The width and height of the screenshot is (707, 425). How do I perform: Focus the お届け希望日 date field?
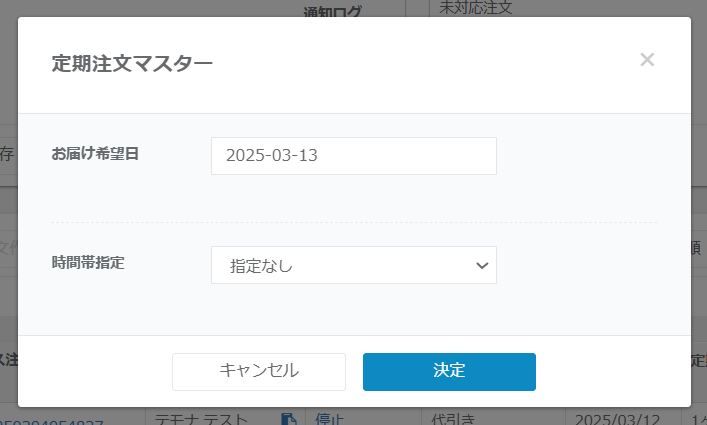[353, 156]
